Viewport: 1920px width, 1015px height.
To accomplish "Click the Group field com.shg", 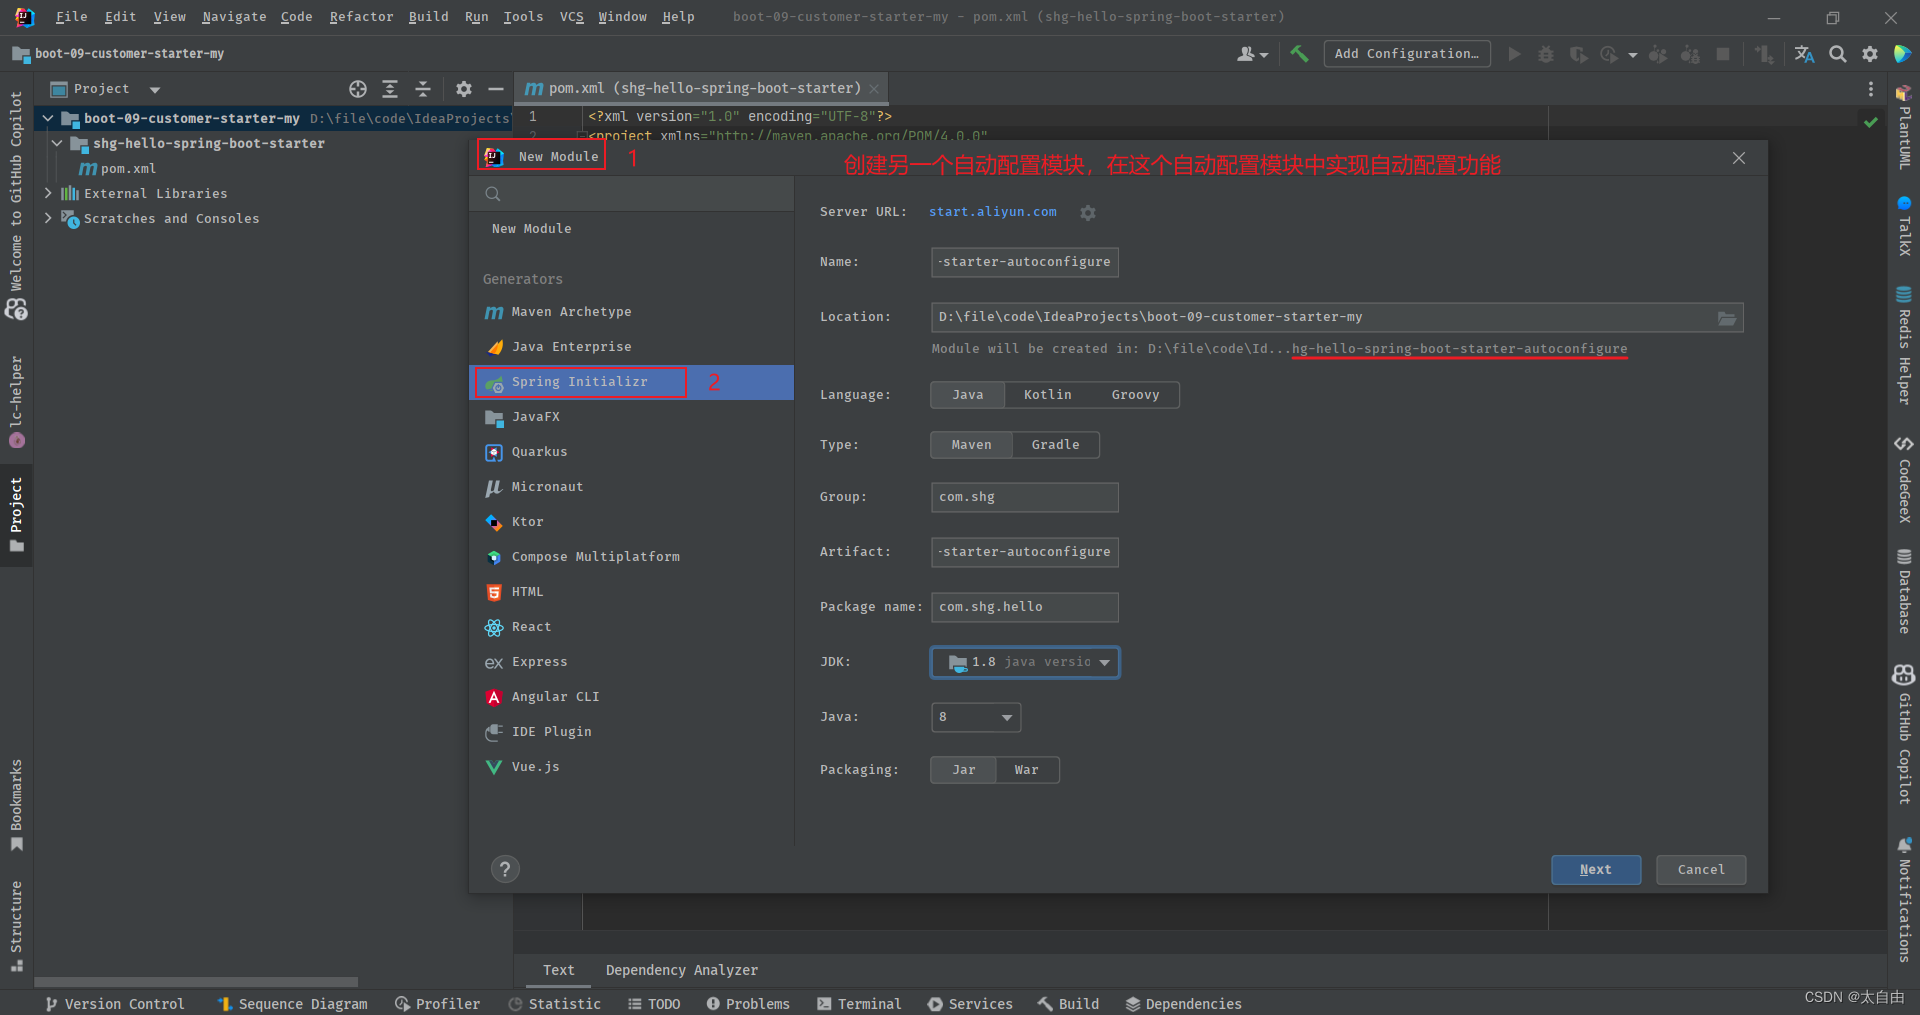I will pos(1024,498).
